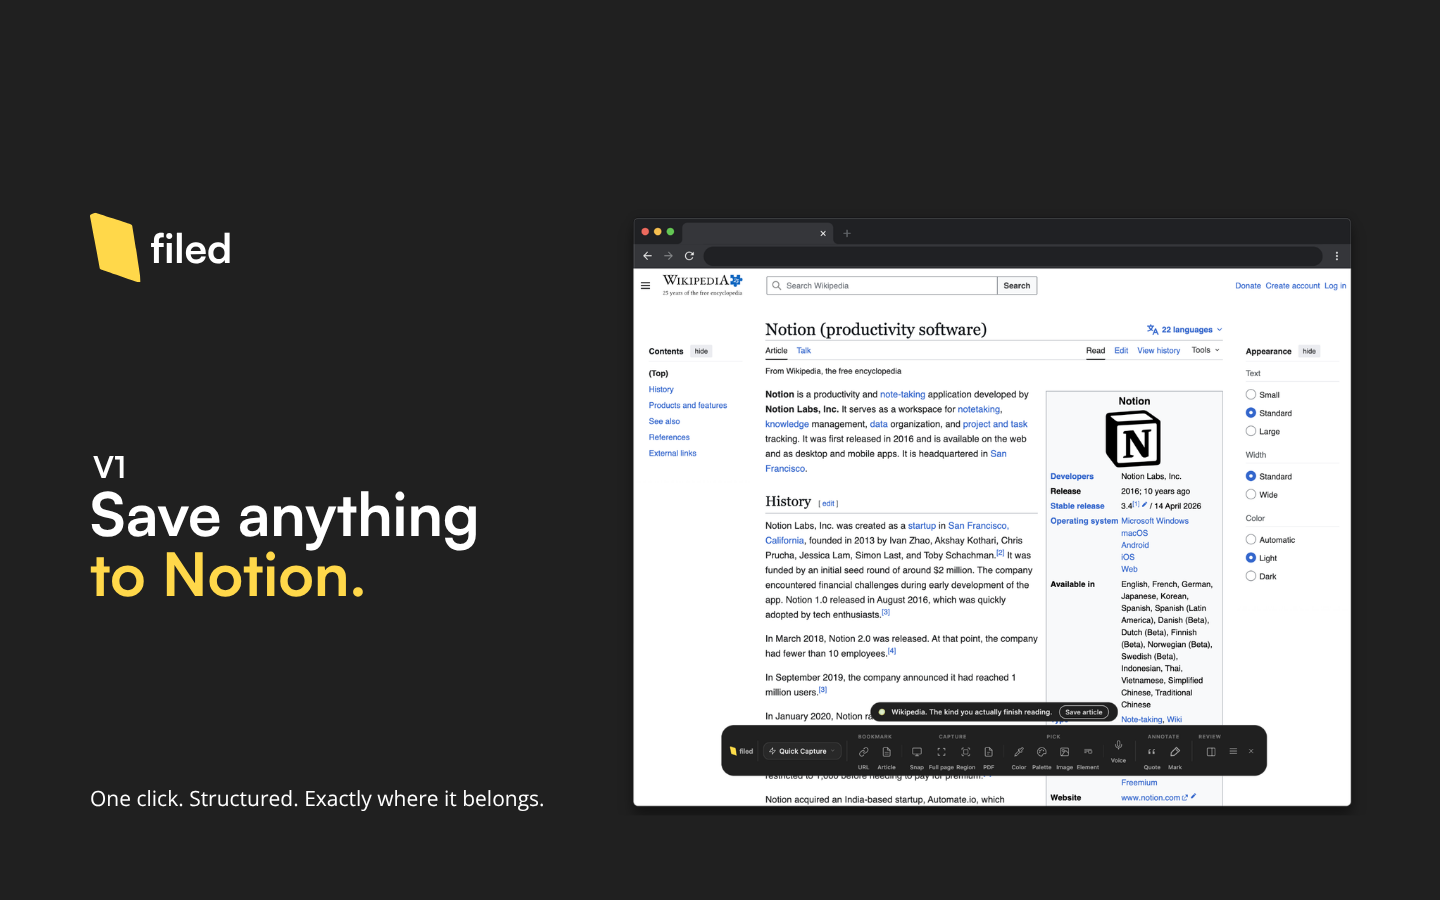Expand the 22 languages dropdown

(x=1185, y=330)
